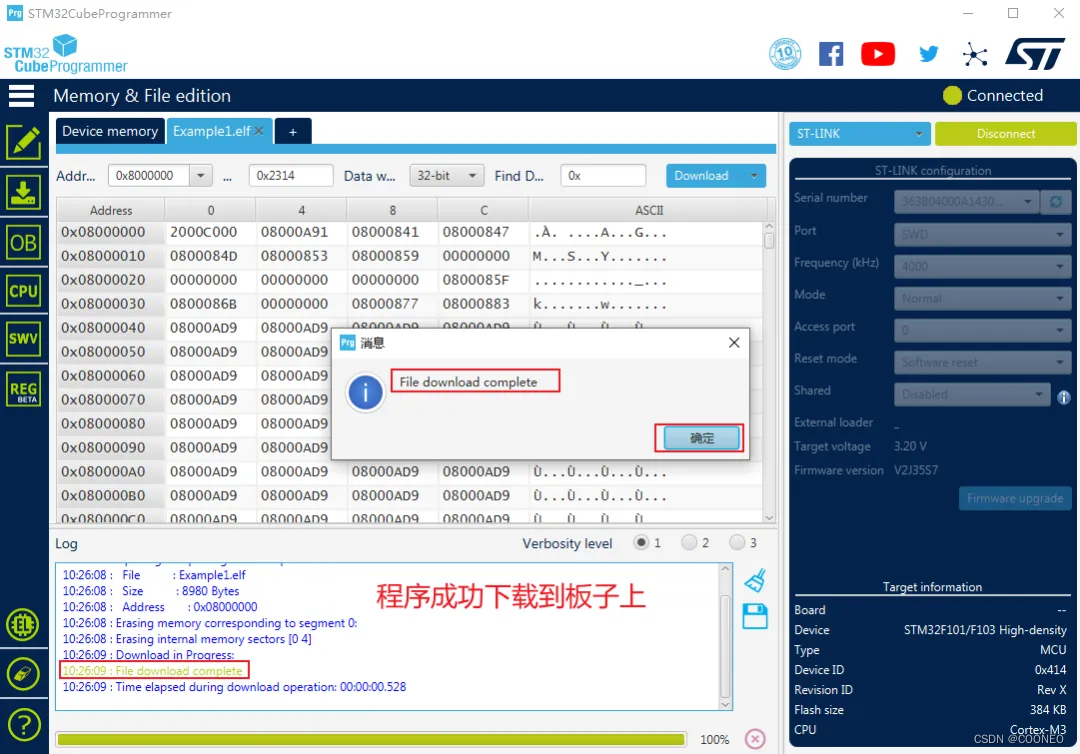The image size is (1080, 754).
Task: Open the REG beta registers icon
Action: pos(23,390)
